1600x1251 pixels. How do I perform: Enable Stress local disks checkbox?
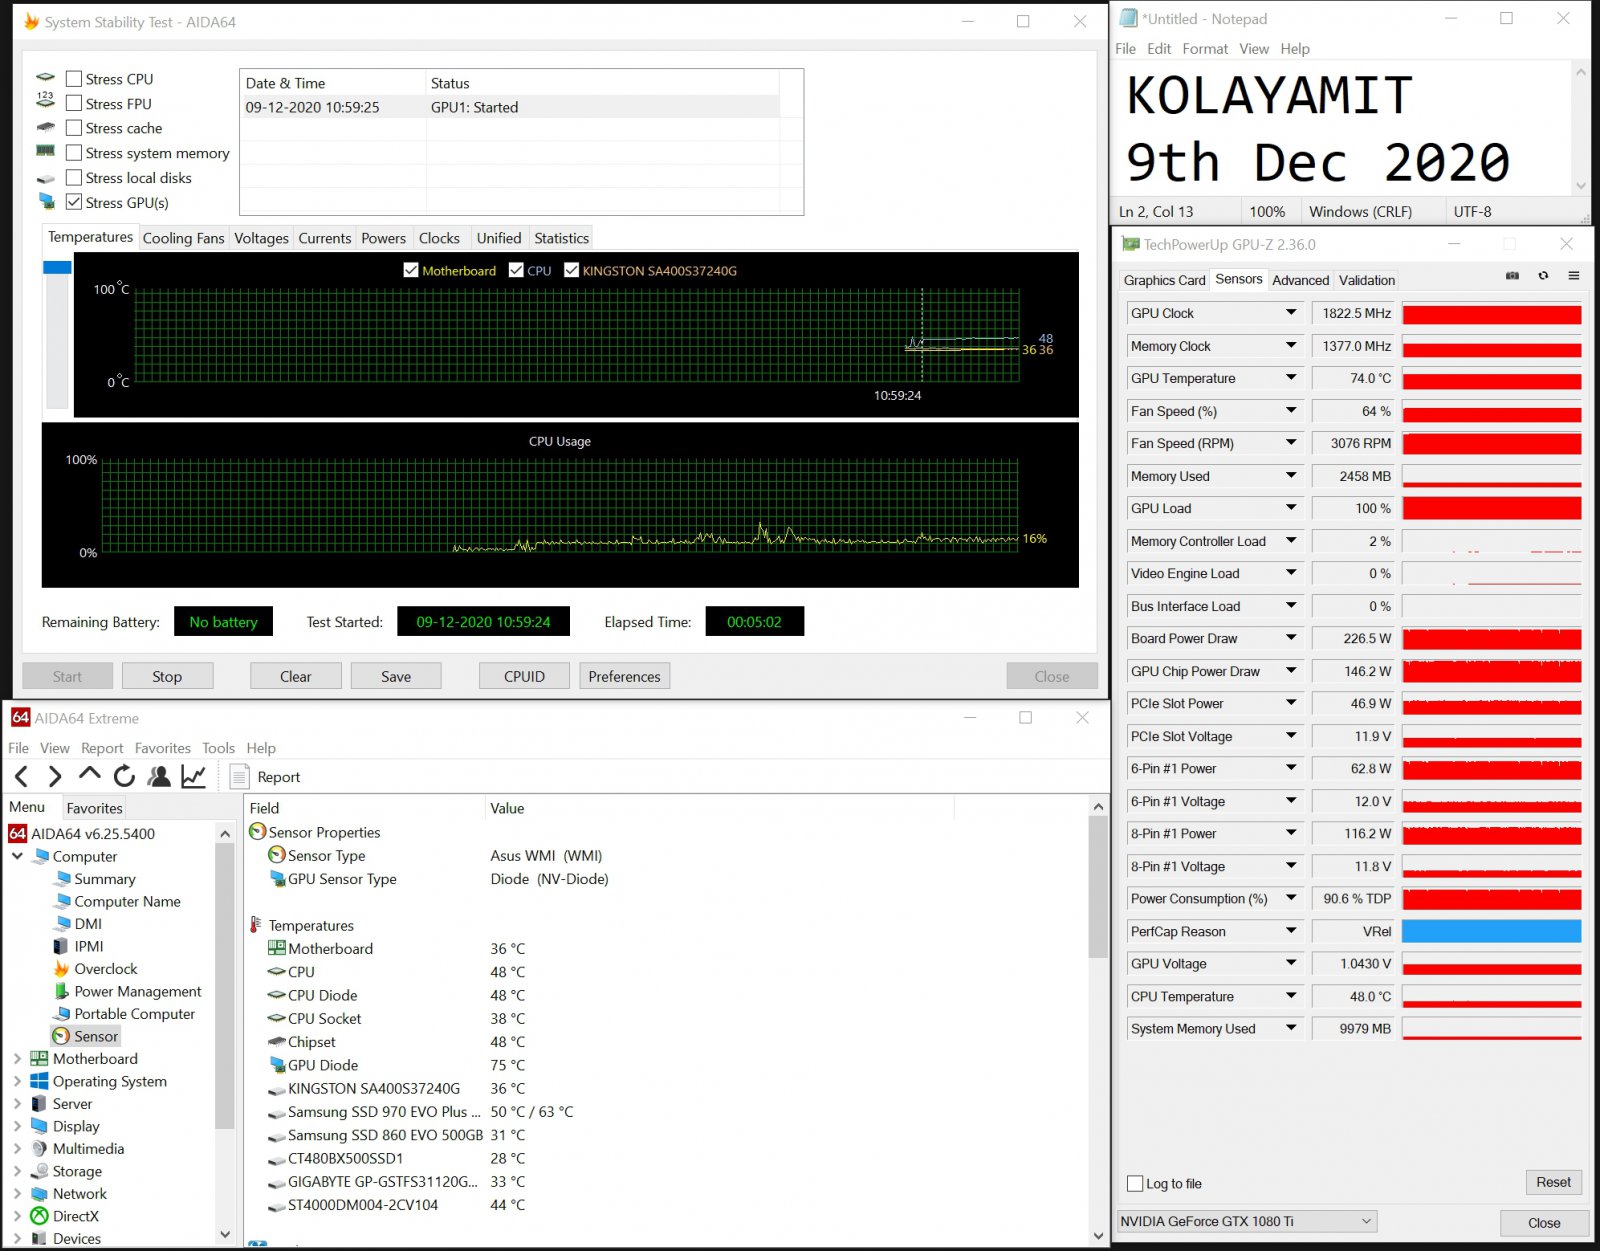74,177
